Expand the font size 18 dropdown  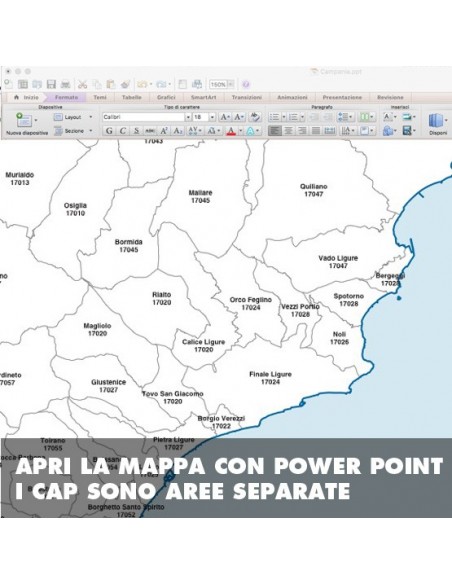pyautogui.click(x=212, y=117)
